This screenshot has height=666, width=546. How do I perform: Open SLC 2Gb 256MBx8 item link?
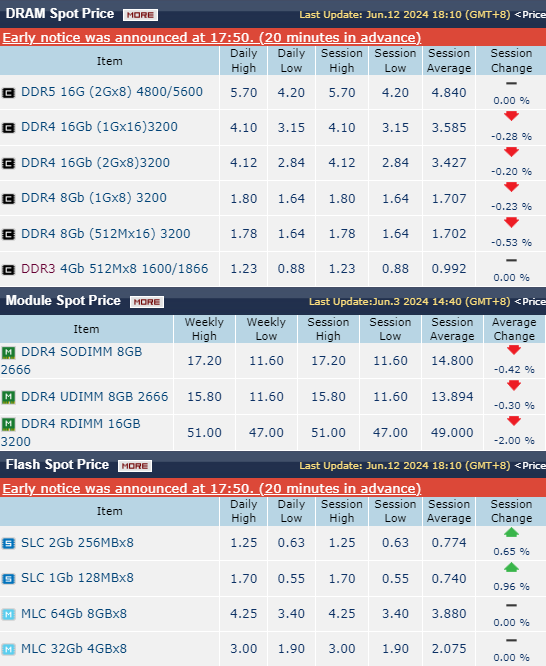77,543
